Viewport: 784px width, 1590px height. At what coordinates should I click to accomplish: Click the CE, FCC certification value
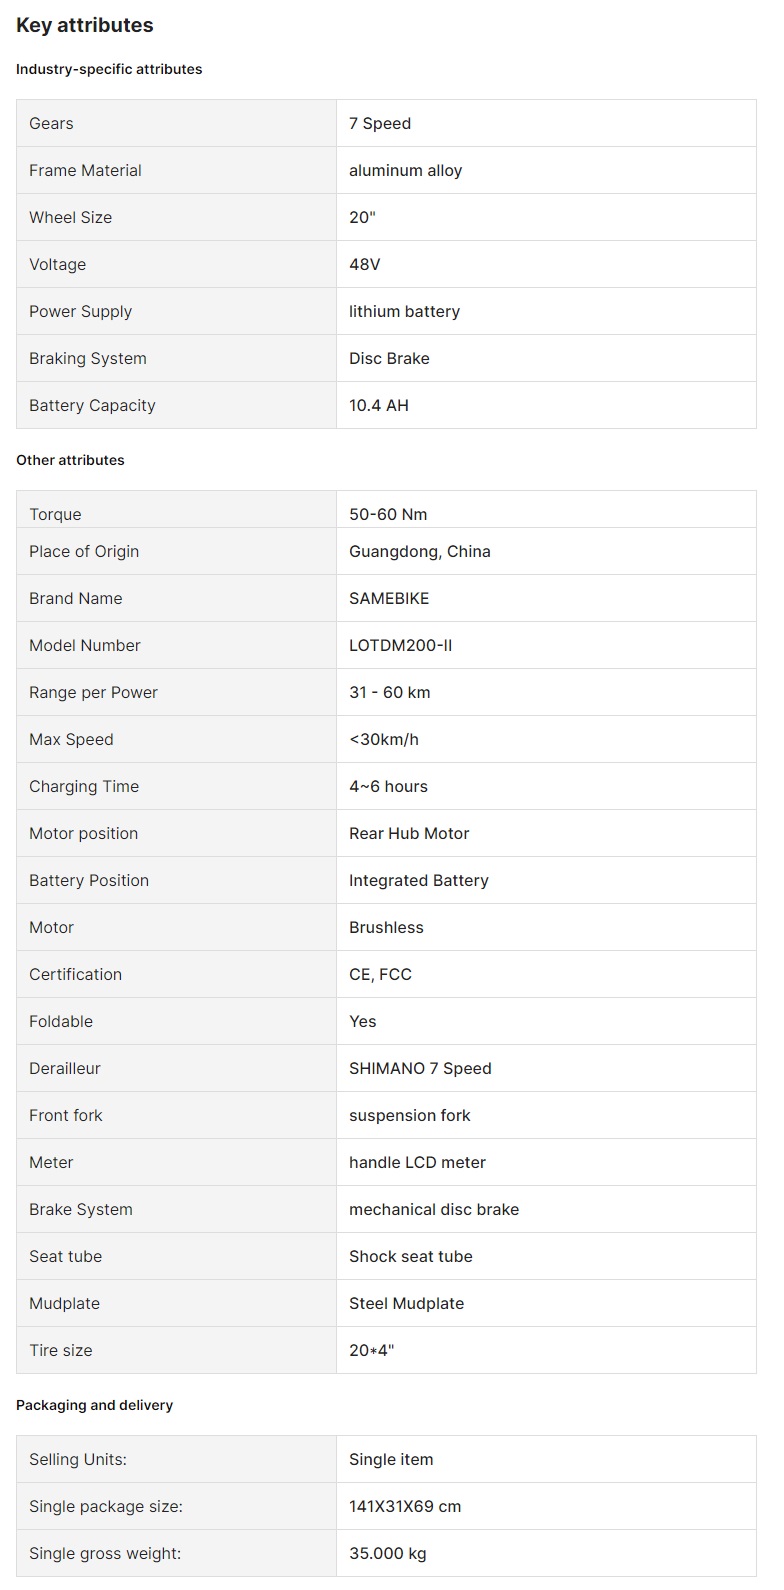[x=380, y=974]
